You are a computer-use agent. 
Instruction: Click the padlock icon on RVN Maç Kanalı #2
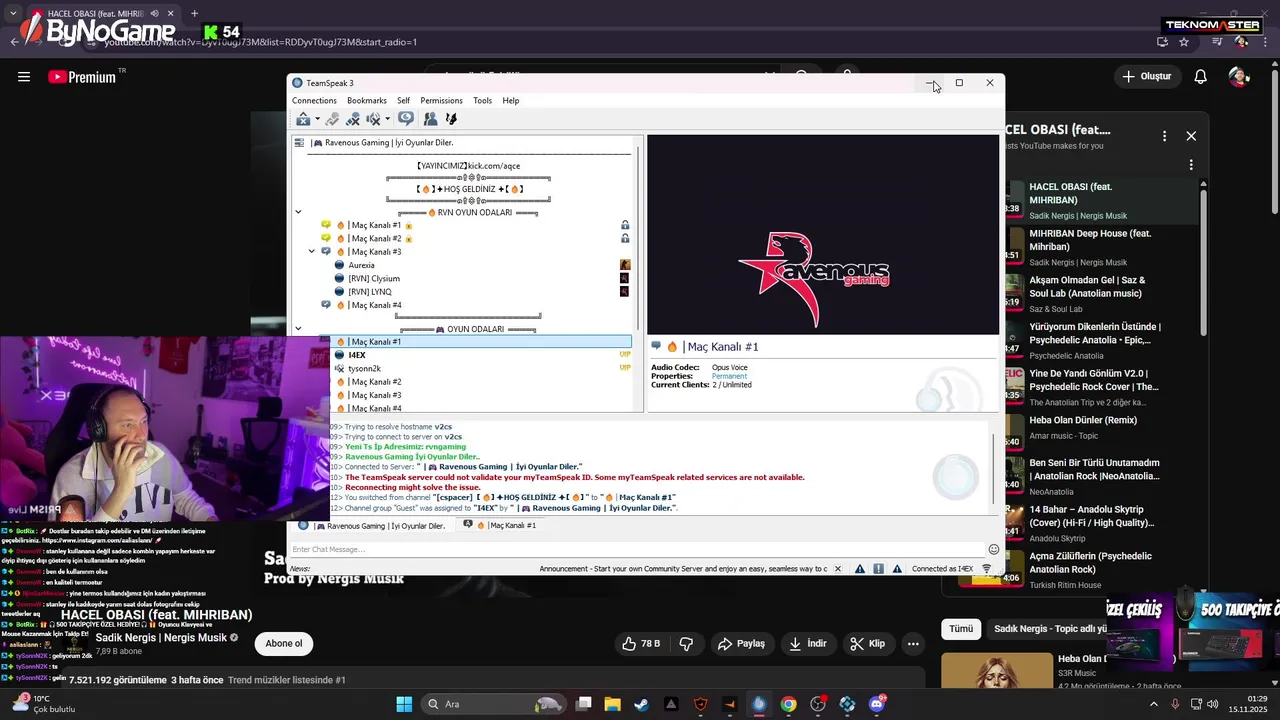pos(625,239)
